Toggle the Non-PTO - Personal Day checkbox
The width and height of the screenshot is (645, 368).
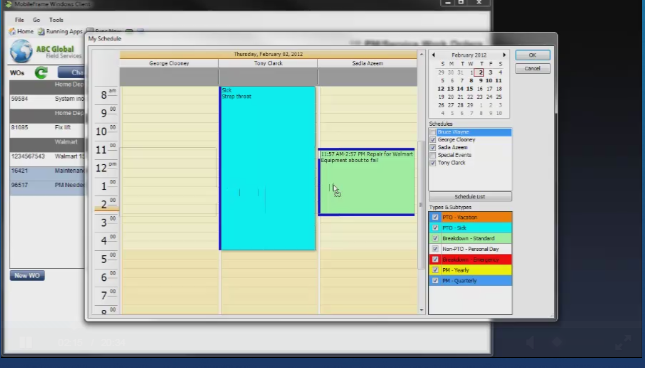[435, 249]
